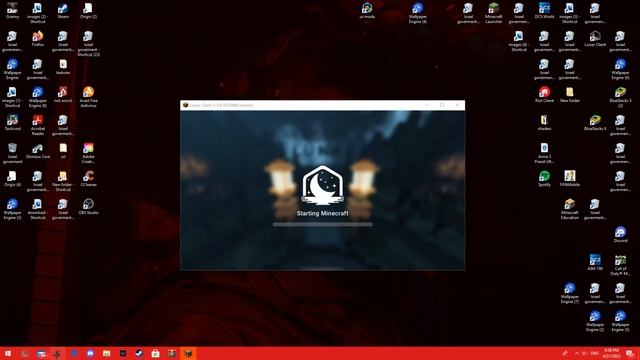Open the BlueStacks X (2) shortcut

tap(620, 96)
